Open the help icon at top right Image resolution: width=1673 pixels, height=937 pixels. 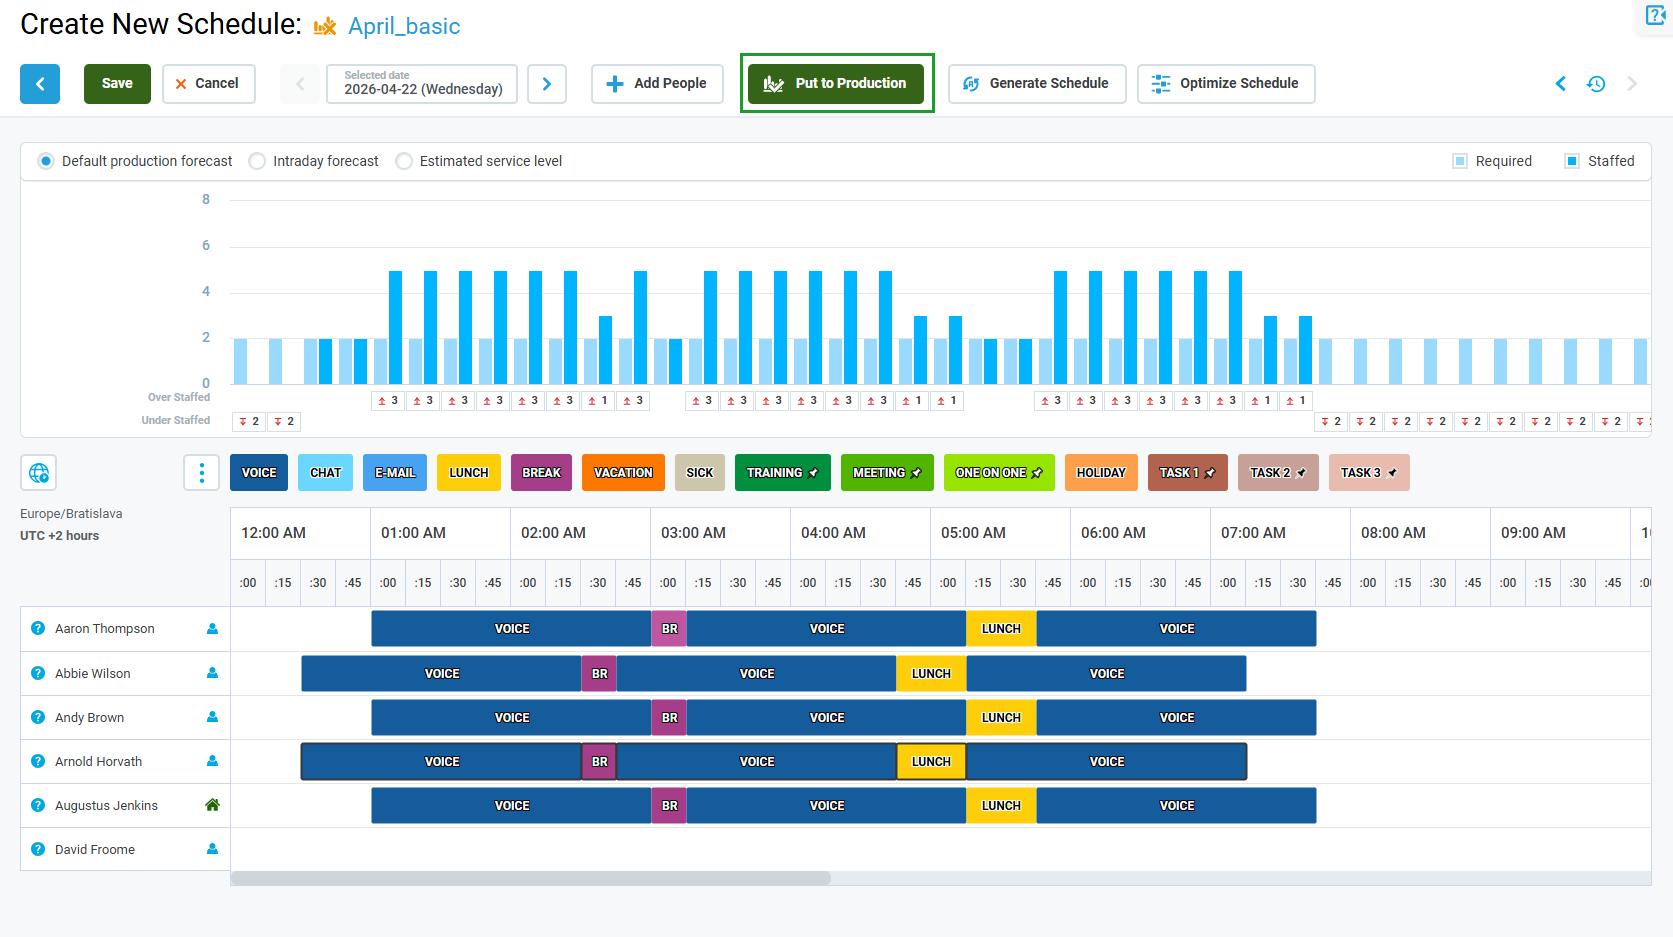click(x=1656, y=15)
